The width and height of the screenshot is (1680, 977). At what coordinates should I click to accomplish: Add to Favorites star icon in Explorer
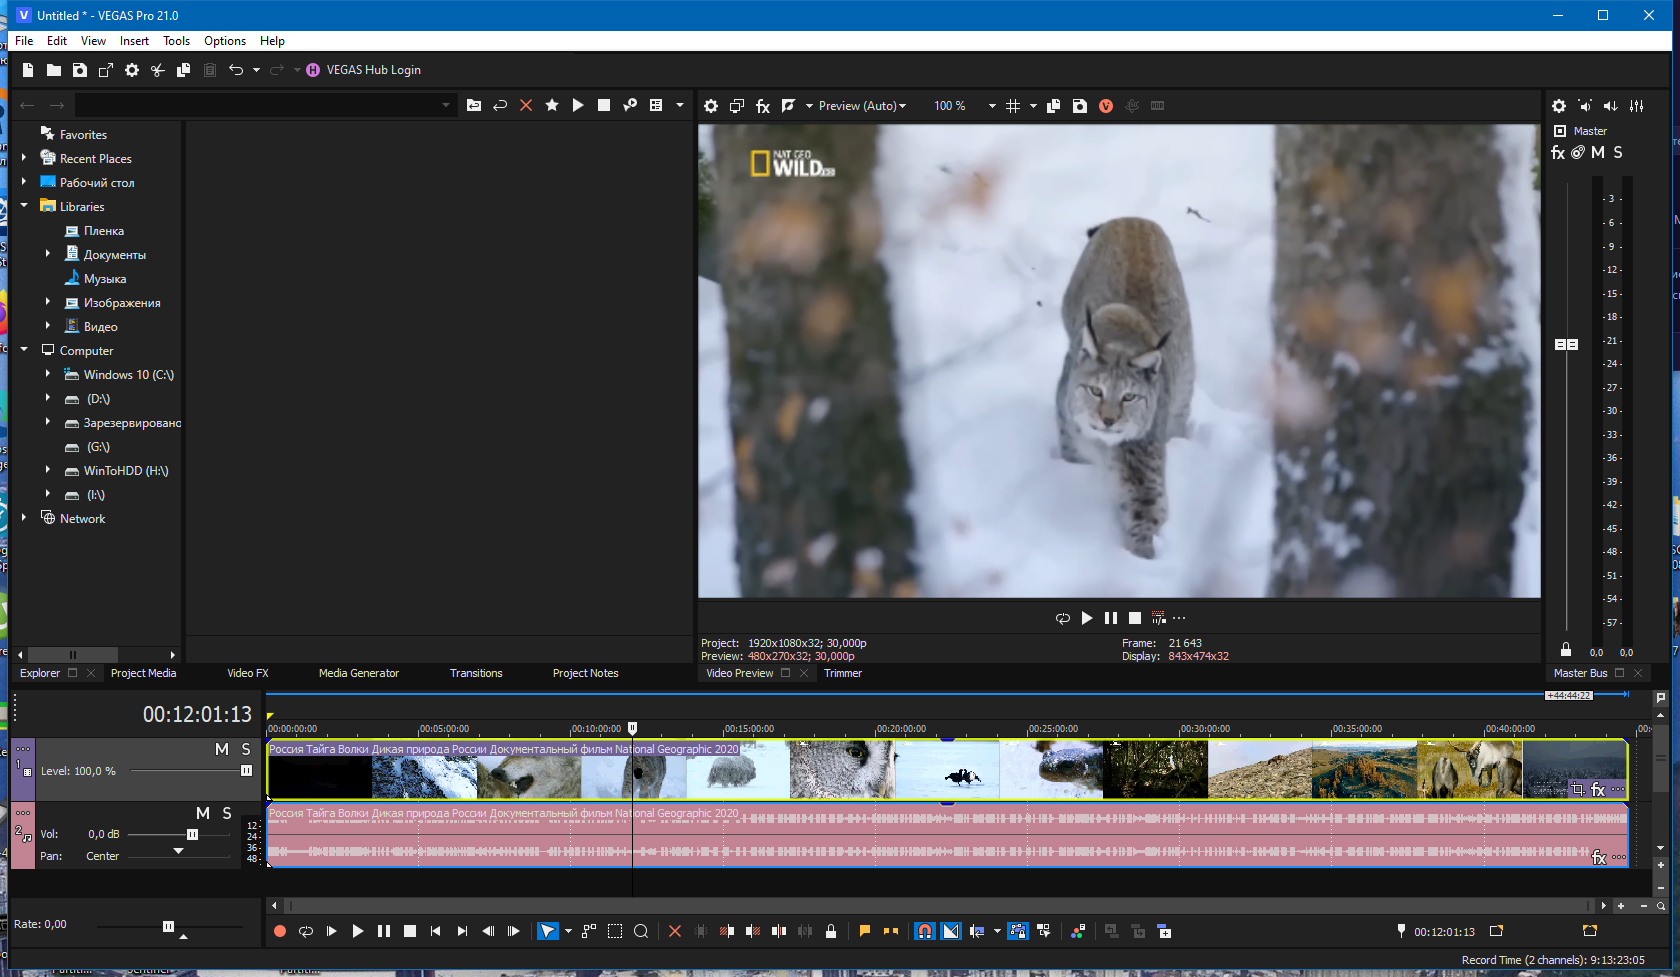pos(552,105)
